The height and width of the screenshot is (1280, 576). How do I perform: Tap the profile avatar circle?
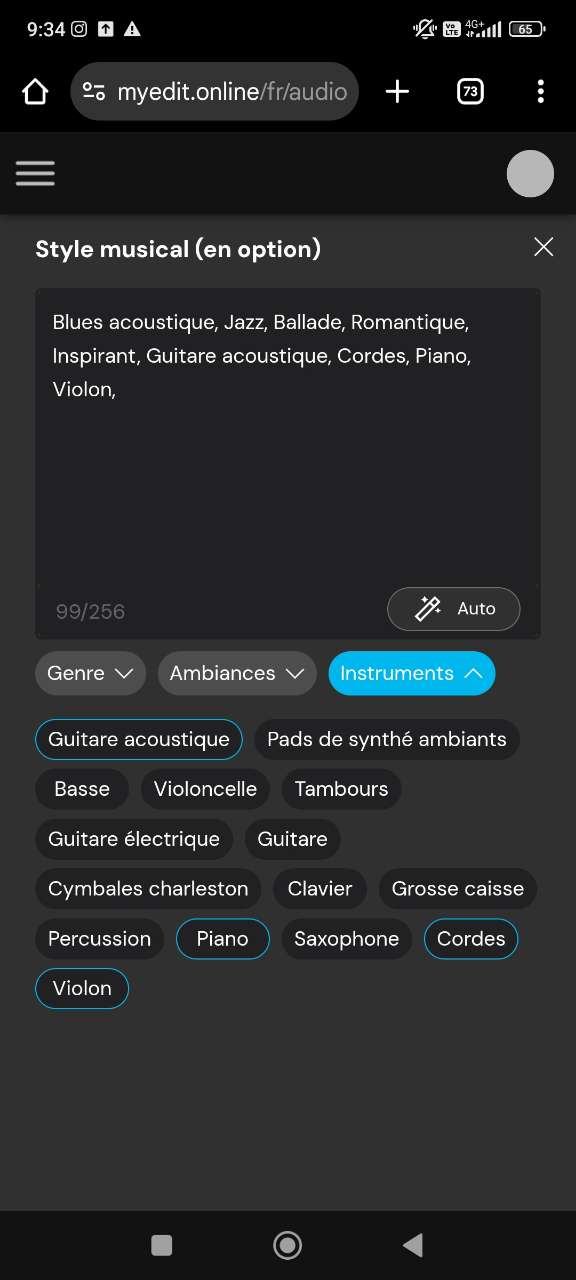coord(529,173)
